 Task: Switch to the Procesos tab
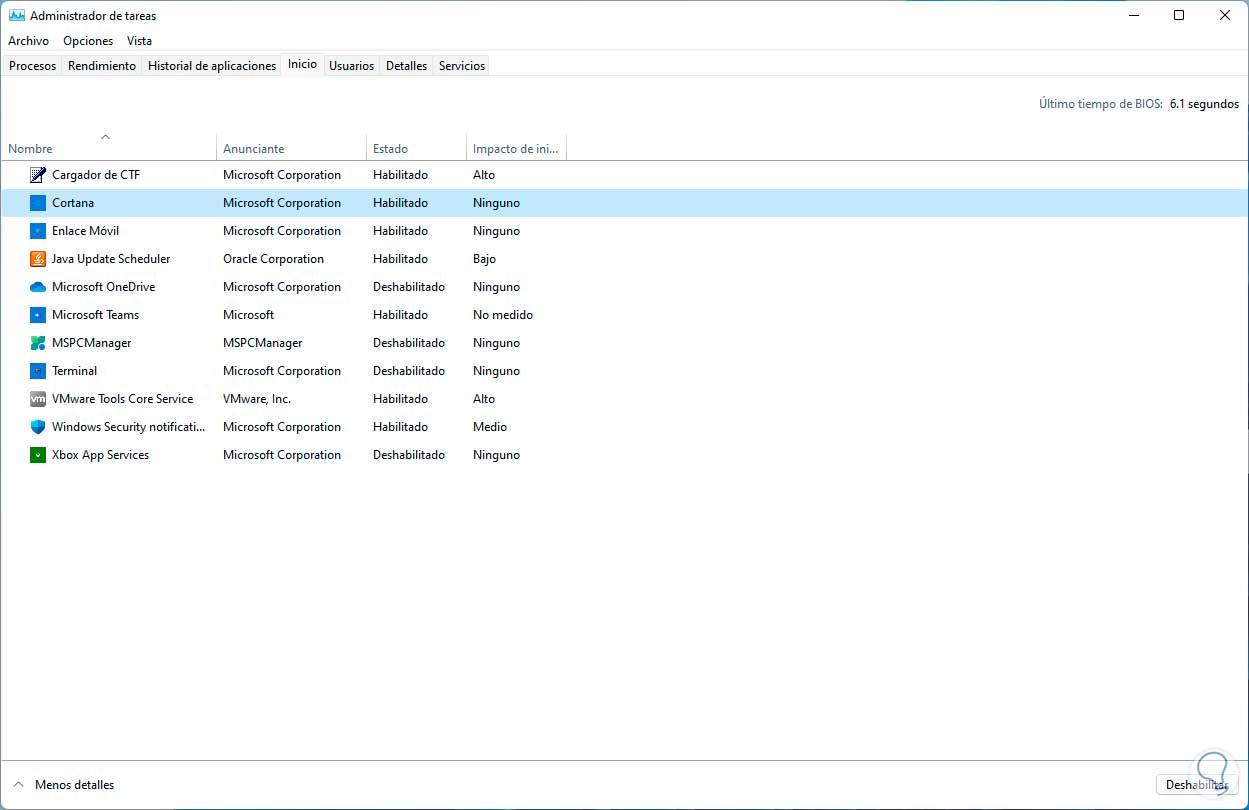click(x=33, y=66)
